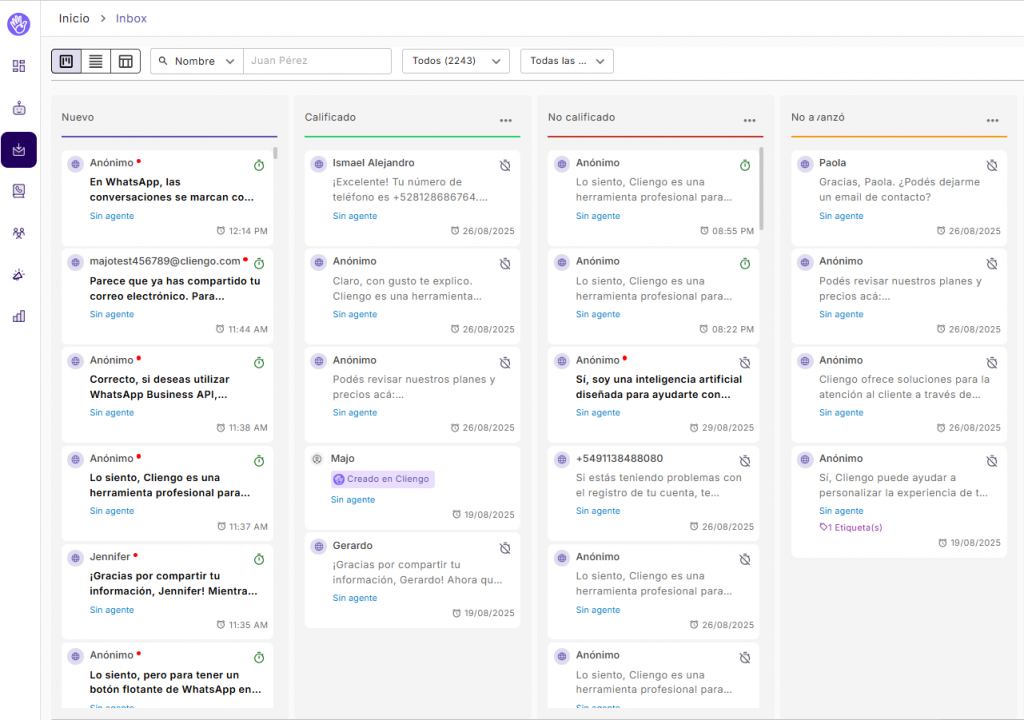Open 'Sí, soy una inteligencia artificial' message
Screen dimensions: 1024x720
659,387
